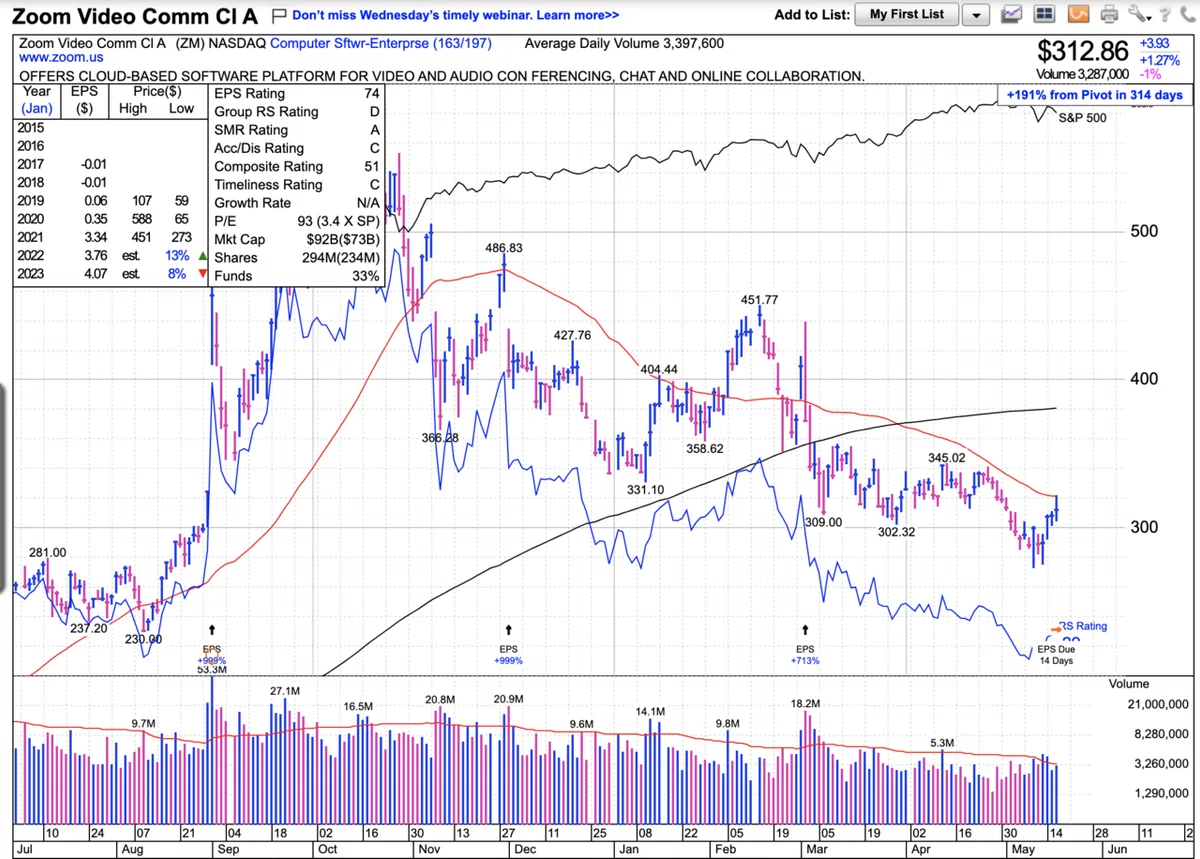Follow the Wednesday webinar Learn more link
Image resolution: width=1200 pixels, height=859 pixels.
click(x=455, y=16)
